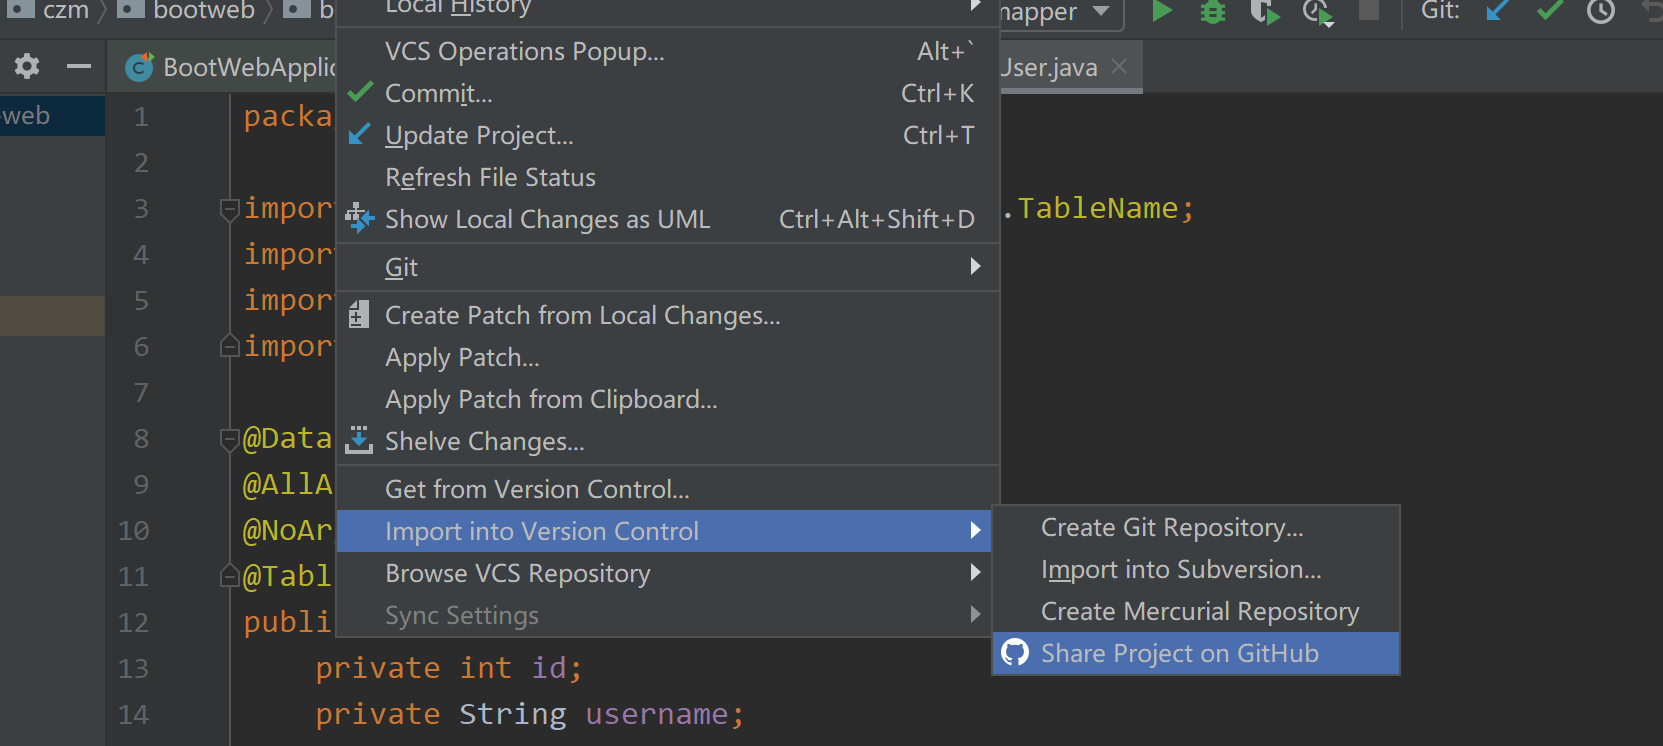The image size is (1663, 746).
Task: Expand Import into Version Control arrow
Action: click(975, 530)
